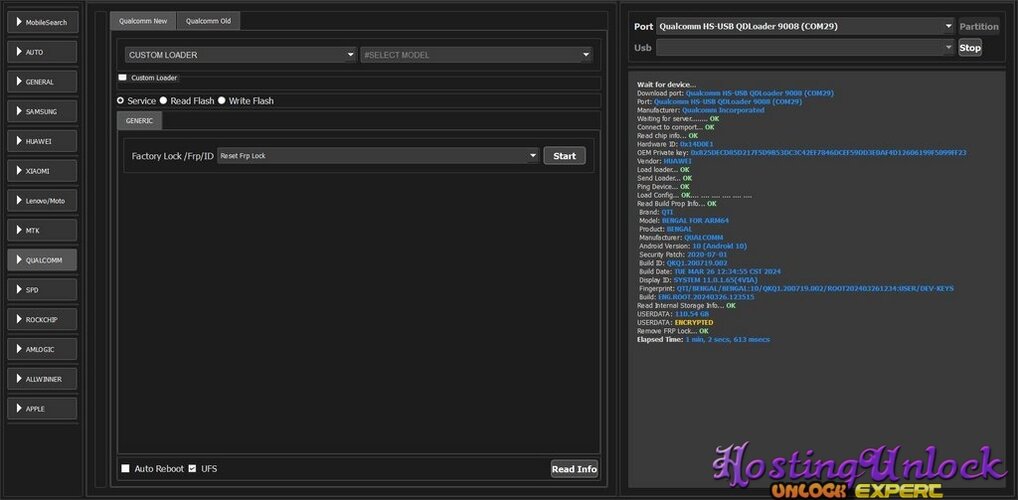Screen dimensions: 1018x500
Task: Select the QUALCOMM sidebar section
Action: click(x=42, y=260)
